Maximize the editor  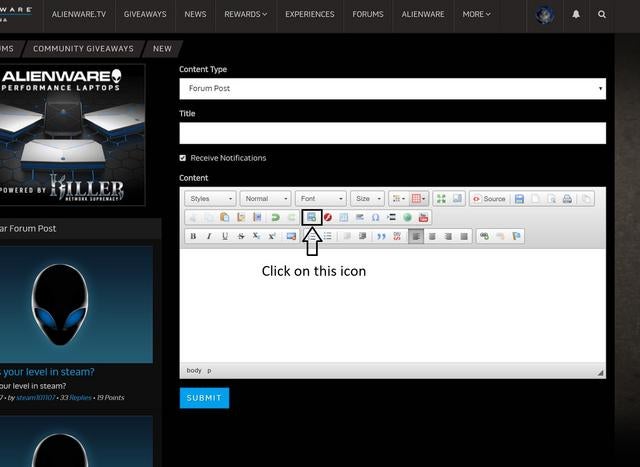tap(441, 199)
